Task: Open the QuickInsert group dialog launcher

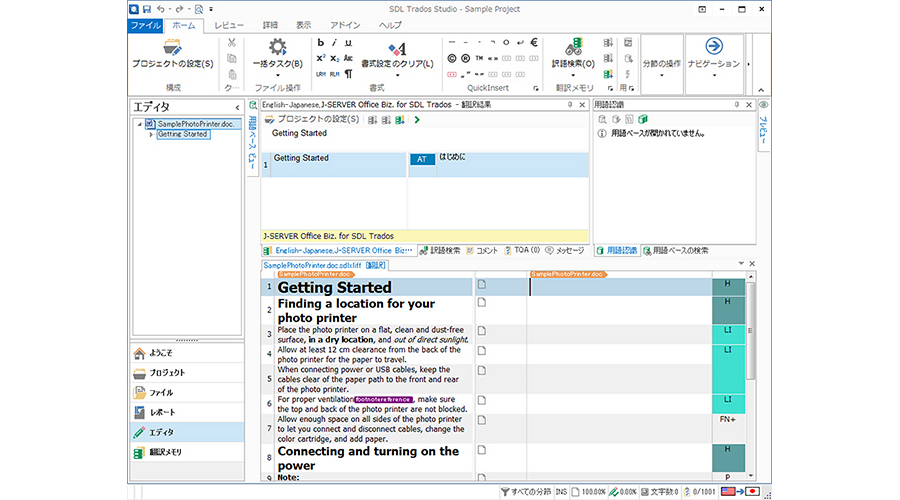Action: 536,88
